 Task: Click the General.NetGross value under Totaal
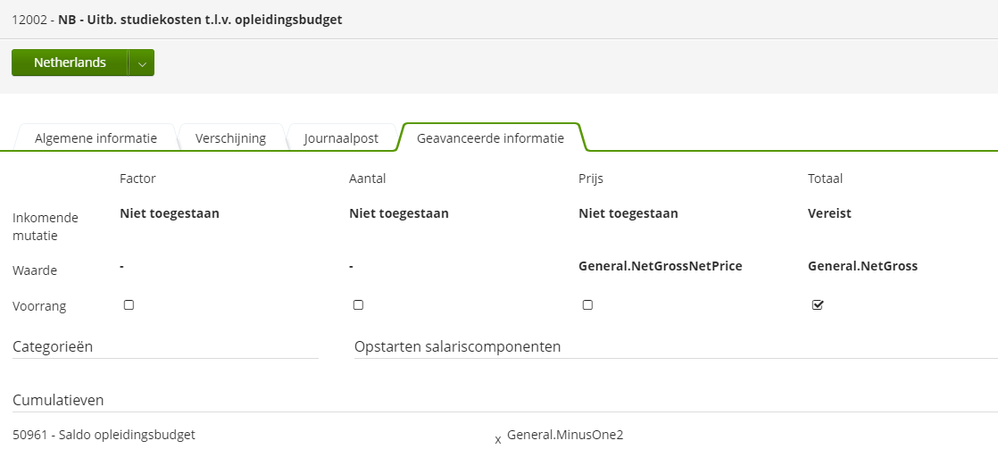click(x=862, y=267)
